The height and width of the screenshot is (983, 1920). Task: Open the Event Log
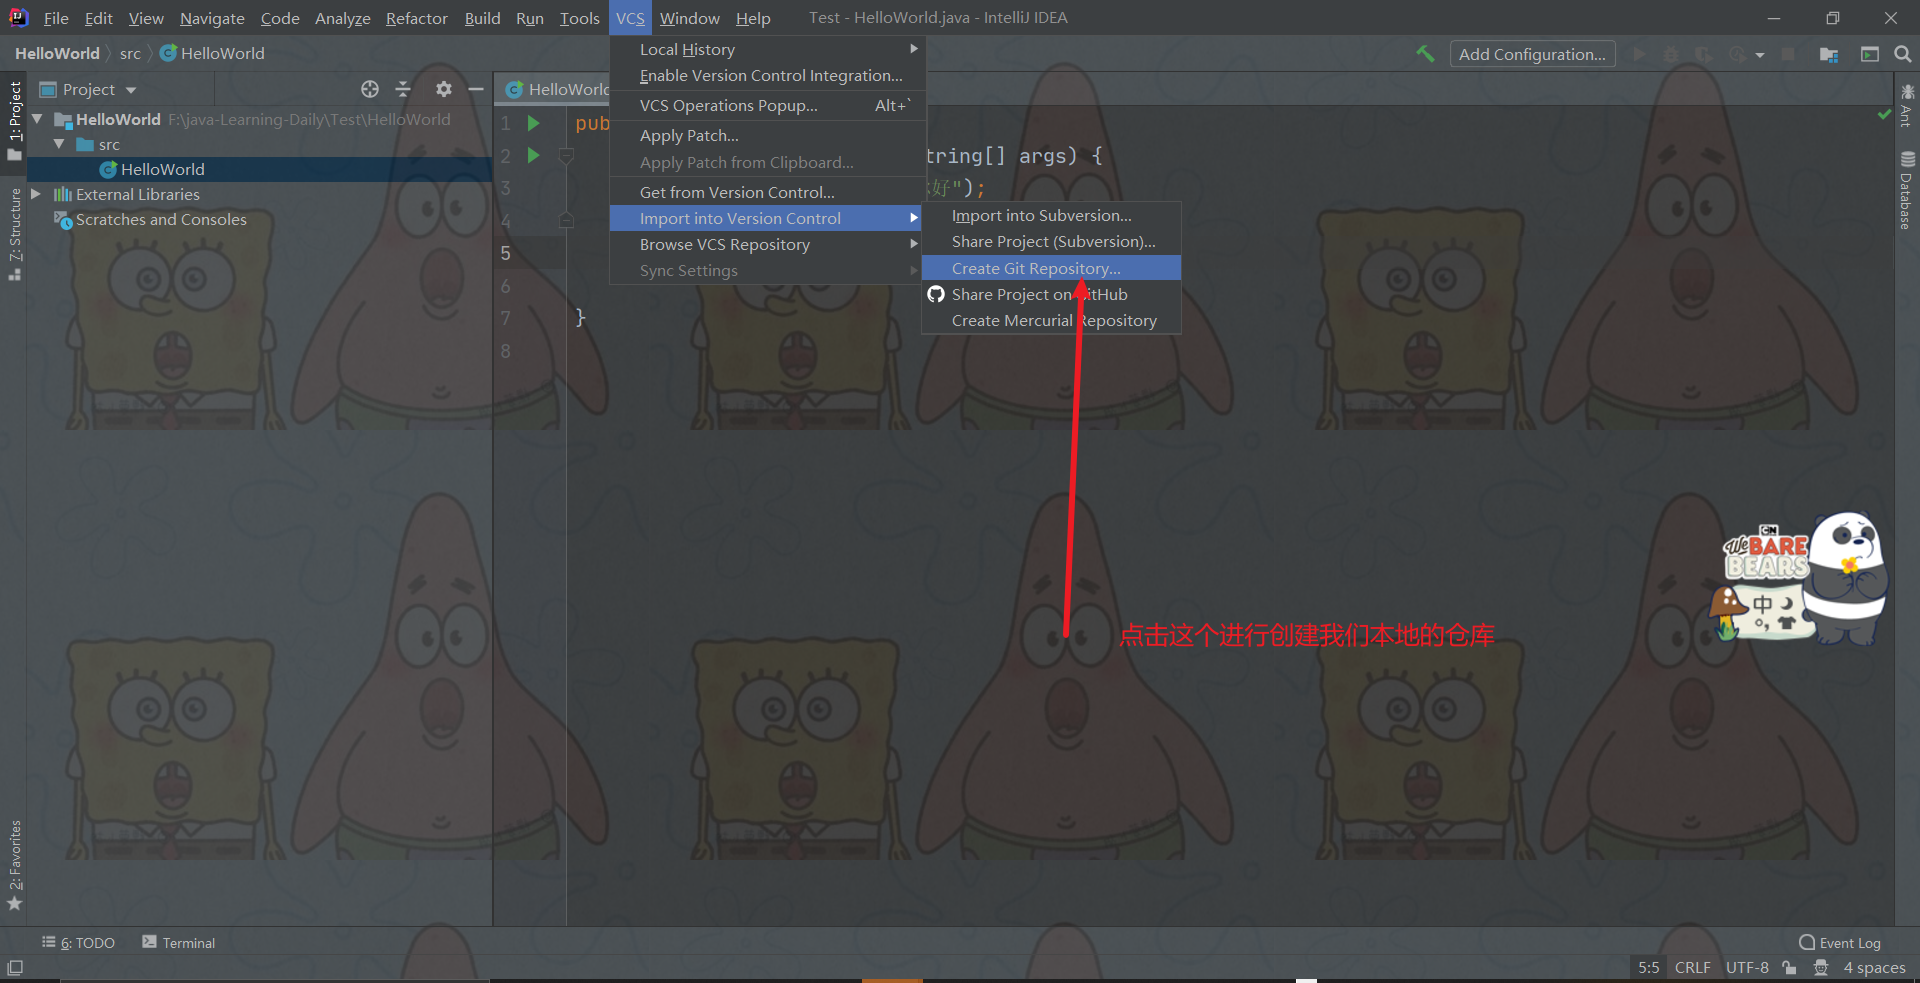[1840, 943]
